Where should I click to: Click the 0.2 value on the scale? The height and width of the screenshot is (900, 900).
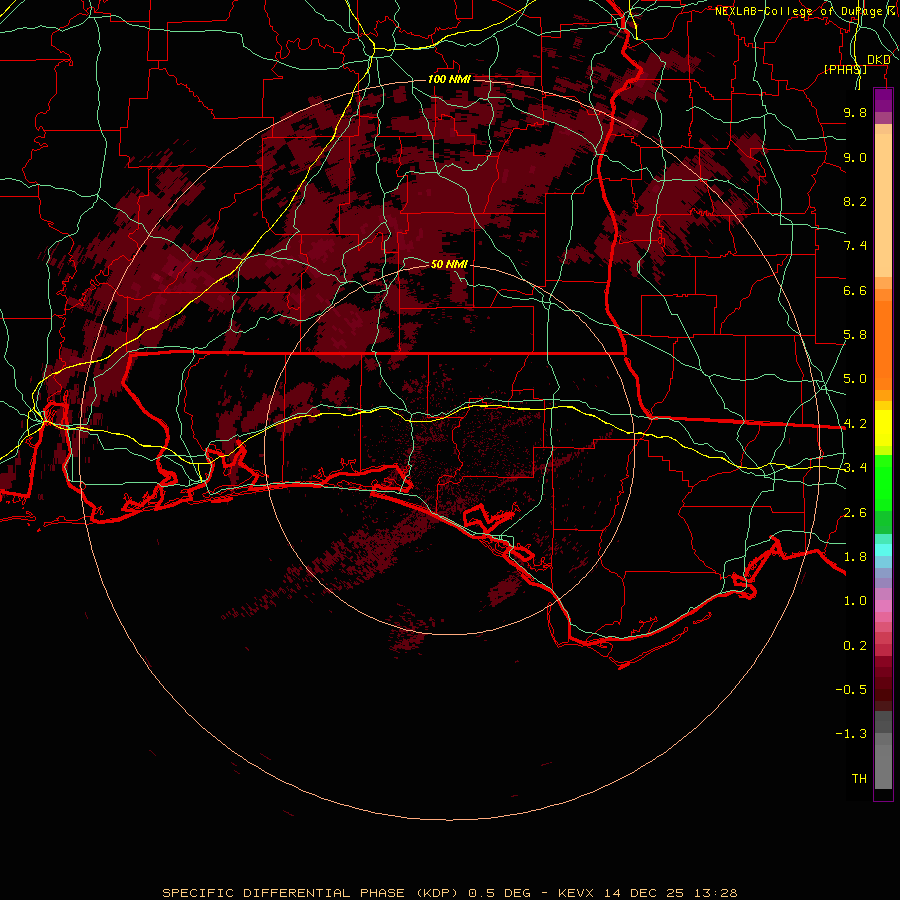pos(855,646)
